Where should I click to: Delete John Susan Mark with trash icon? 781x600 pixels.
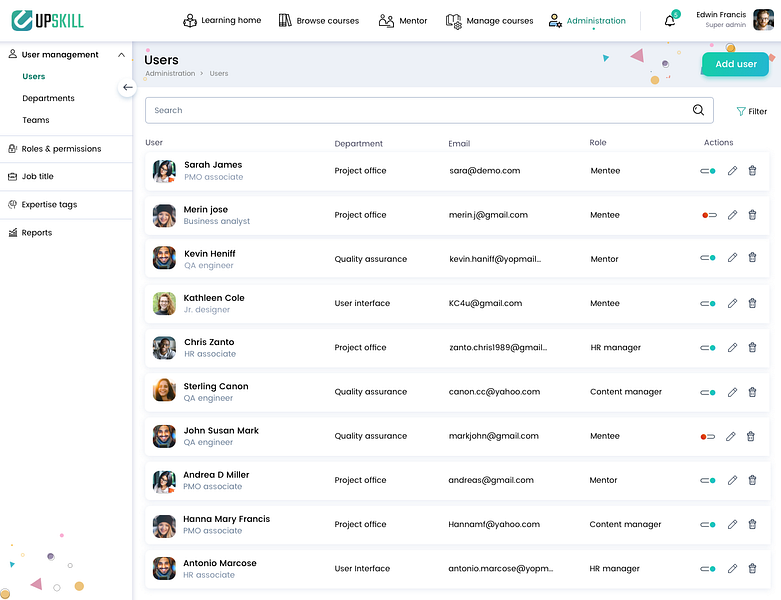click(x=751, y=437)
